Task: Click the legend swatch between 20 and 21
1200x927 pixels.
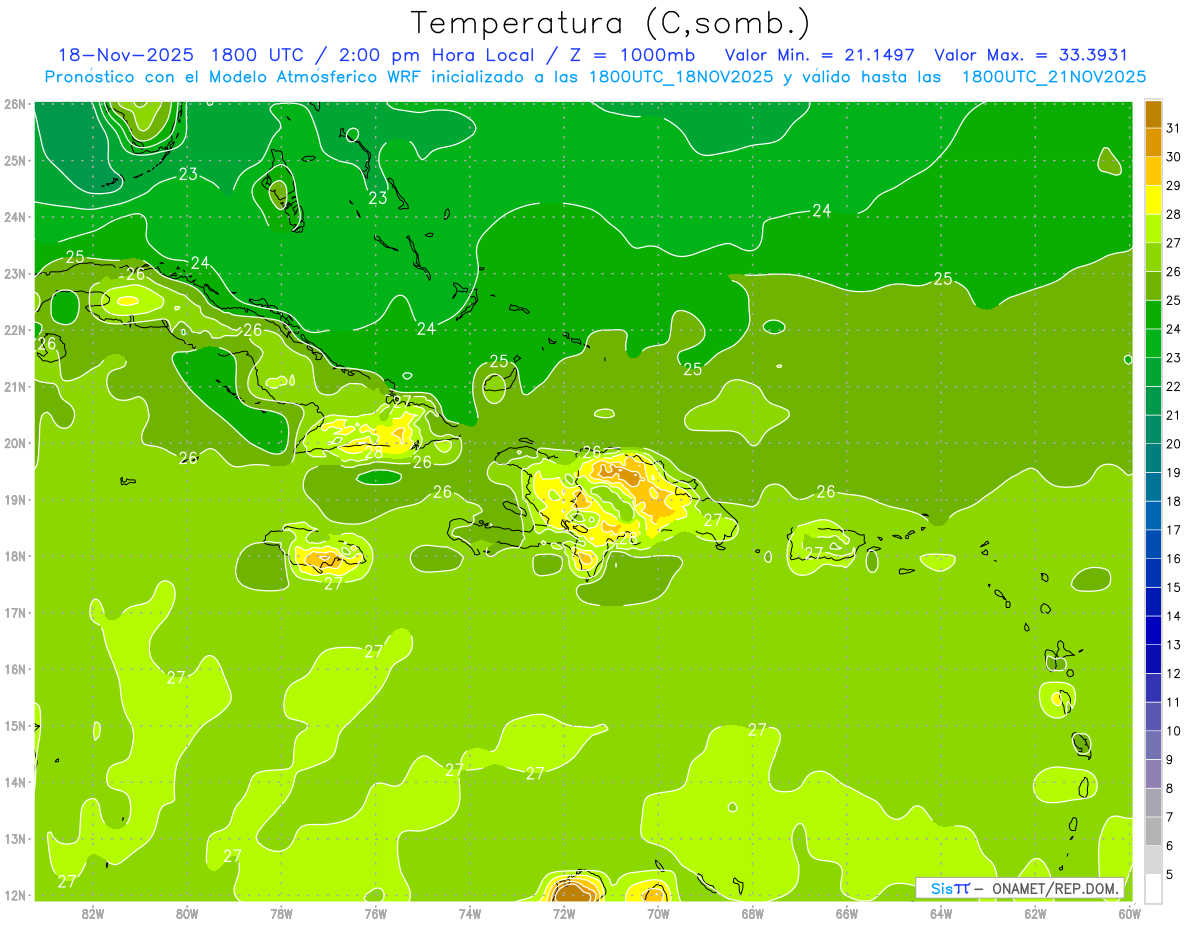Action: 1154,430
